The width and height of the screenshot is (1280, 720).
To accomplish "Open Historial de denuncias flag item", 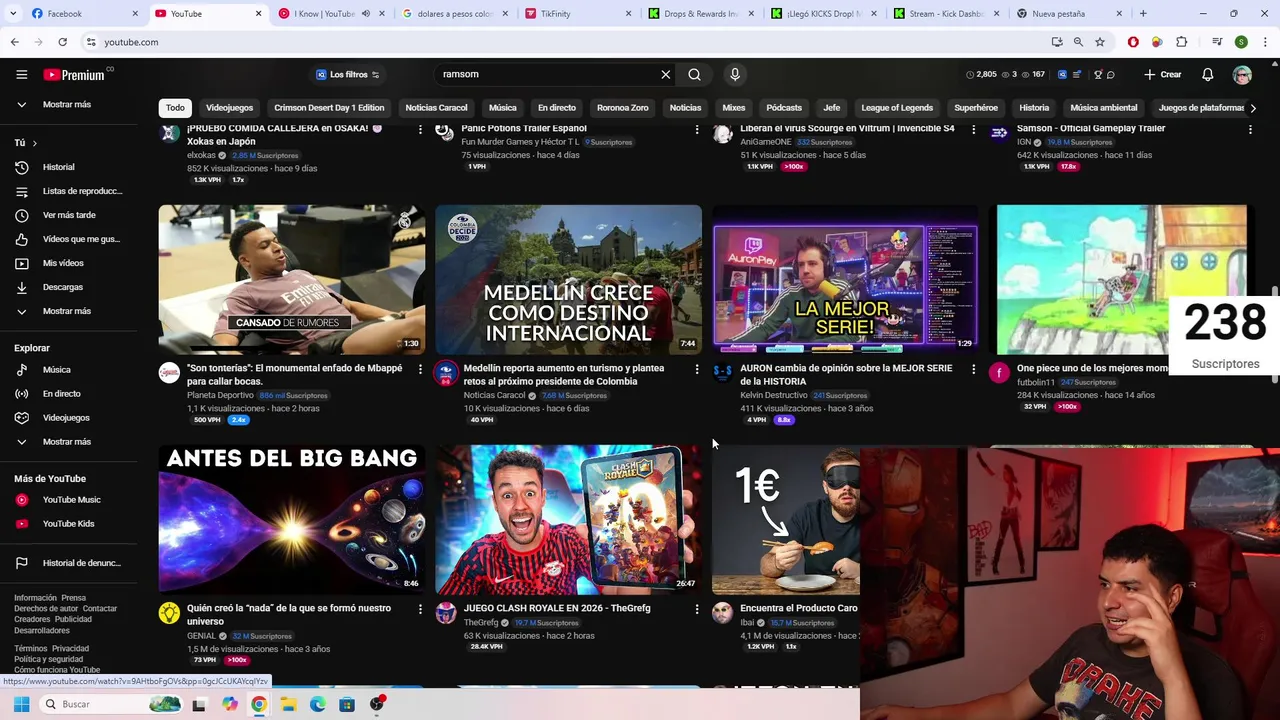I will [68, 563].
